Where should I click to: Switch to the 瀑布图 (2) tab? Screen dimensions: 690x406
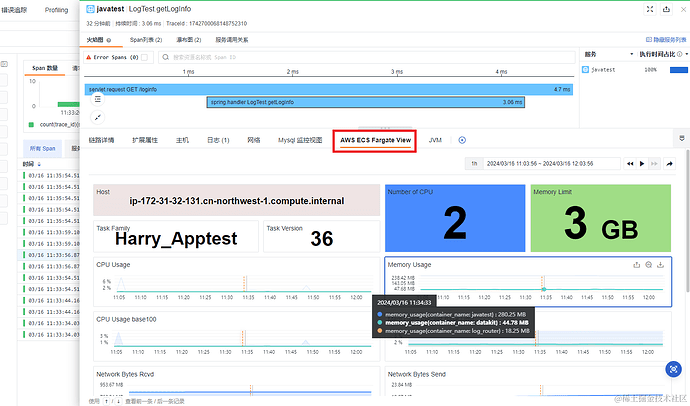[x=189, y=40]
